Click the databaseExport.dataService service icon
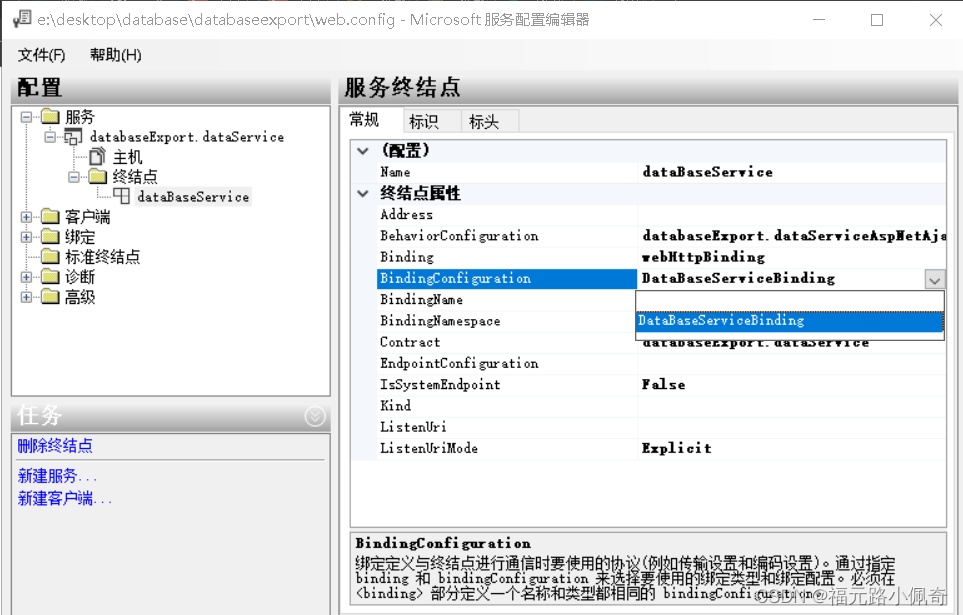Screen dimensions: 963x615 coord(73,137)
